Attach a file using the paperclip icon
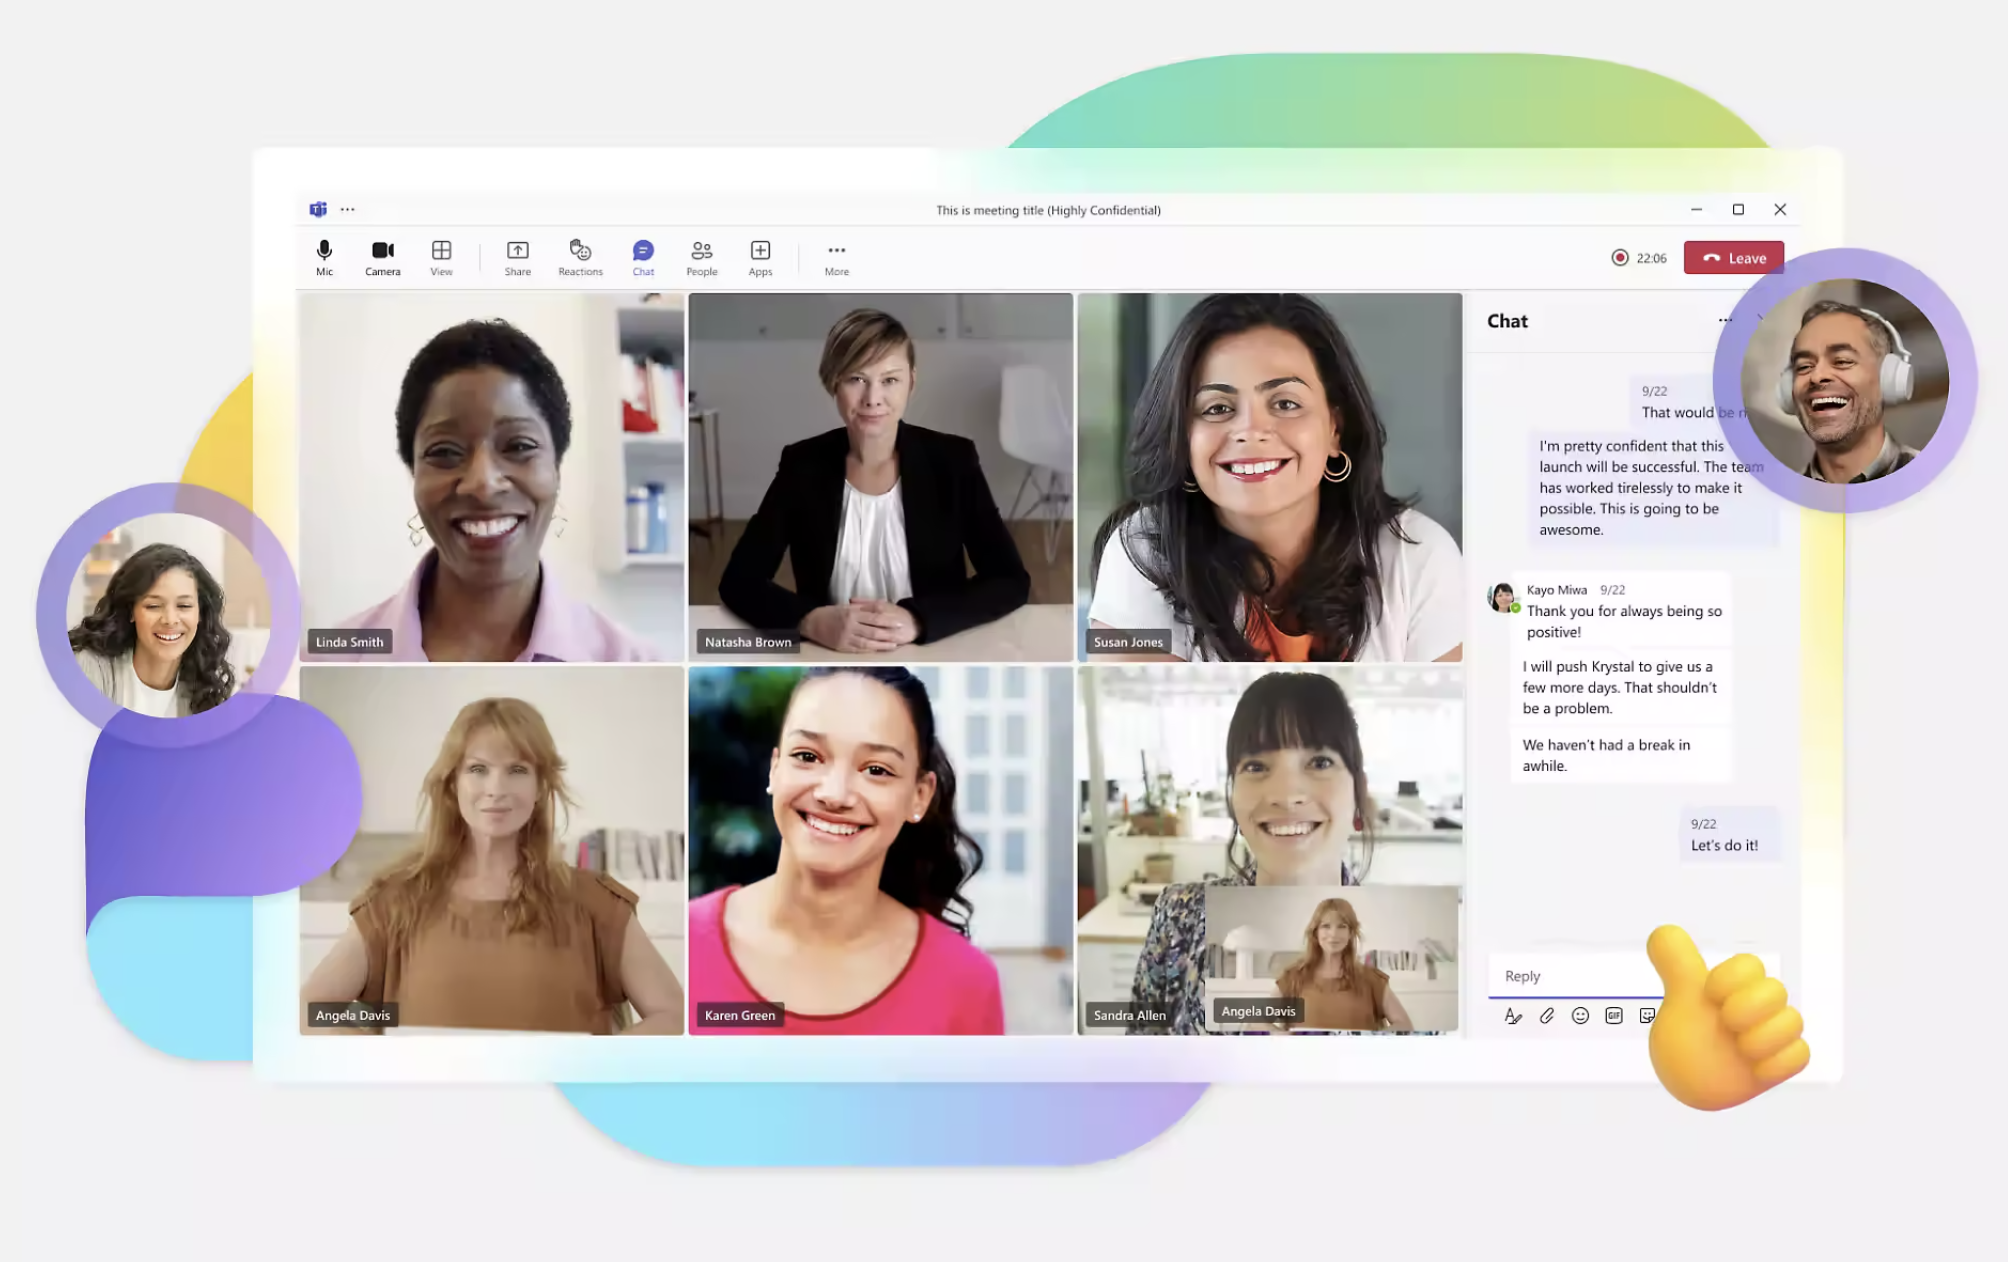This screenshot has height=1262, width=2008. (1546, 1016)
